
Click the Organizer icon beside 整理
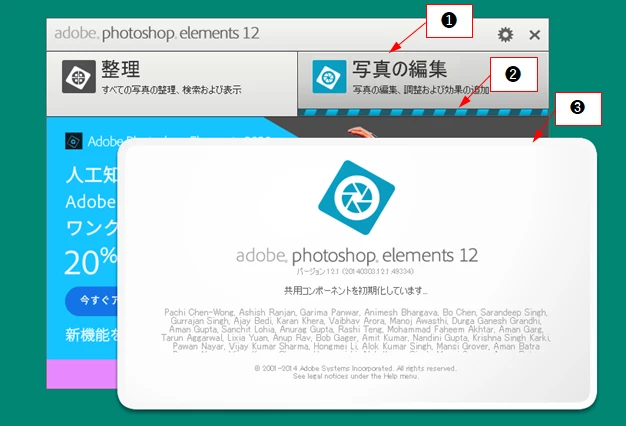click(79, 77)
